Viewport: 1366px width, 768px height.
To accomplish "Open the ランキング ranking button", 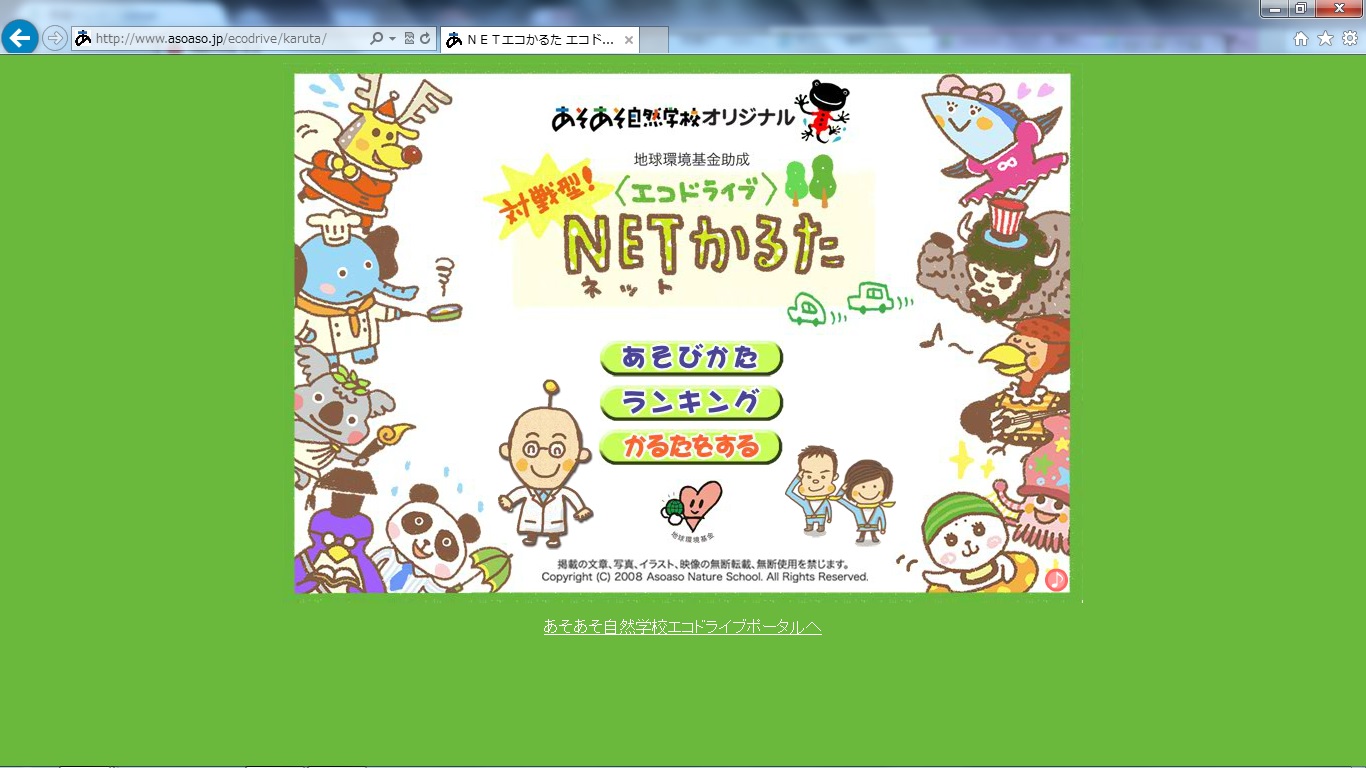I will [x=691, y=402].
